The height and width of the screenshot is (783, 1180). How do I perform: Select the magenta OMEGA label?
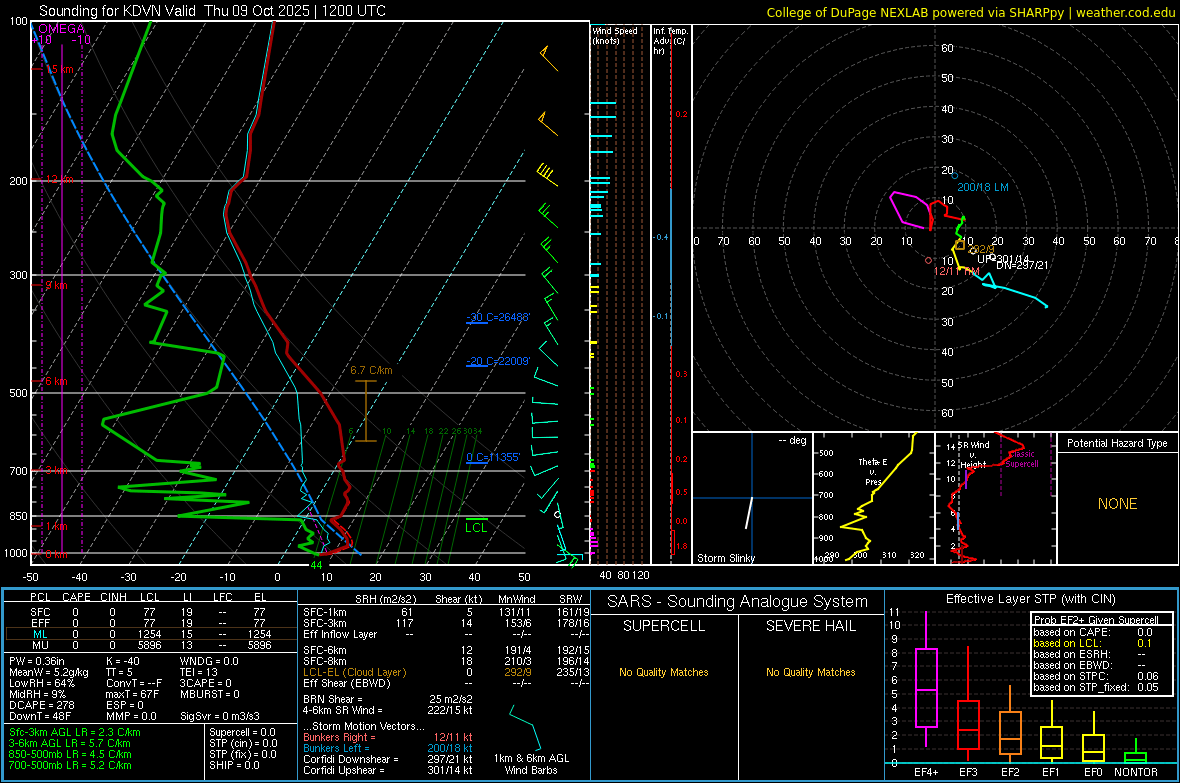[61, 29]
